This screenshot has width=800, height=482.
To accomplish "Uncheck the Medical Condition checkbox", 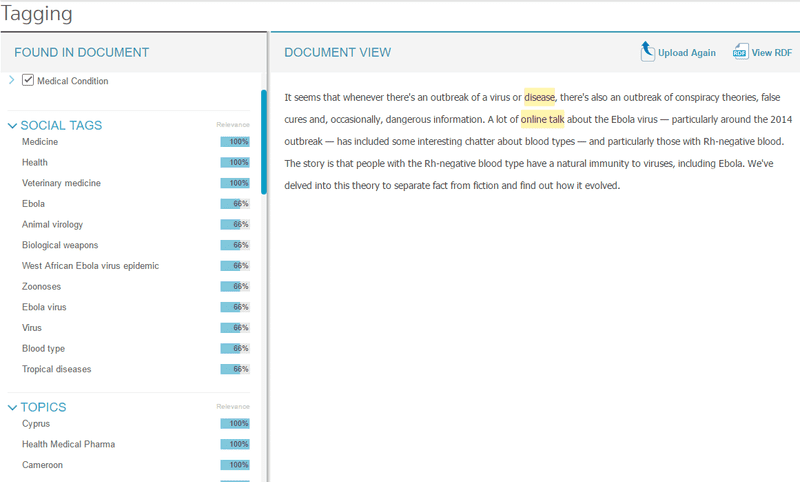I will (28, 80).
